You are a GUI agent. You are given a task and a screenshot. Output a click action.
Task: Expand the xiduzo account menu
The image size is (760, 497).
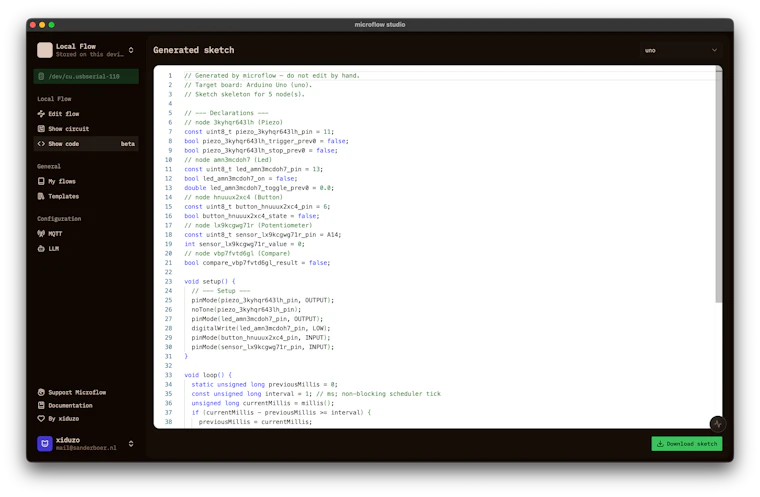click(x=131, y=444)
